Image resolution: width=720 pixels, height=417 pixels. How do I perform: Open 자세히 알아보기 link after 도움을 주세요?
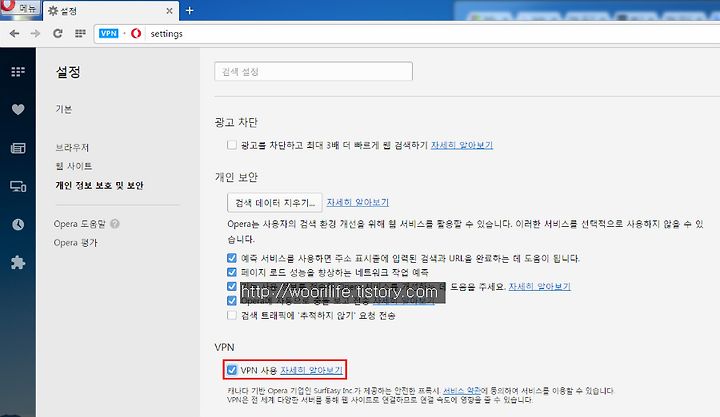click(x=540, y=287)
